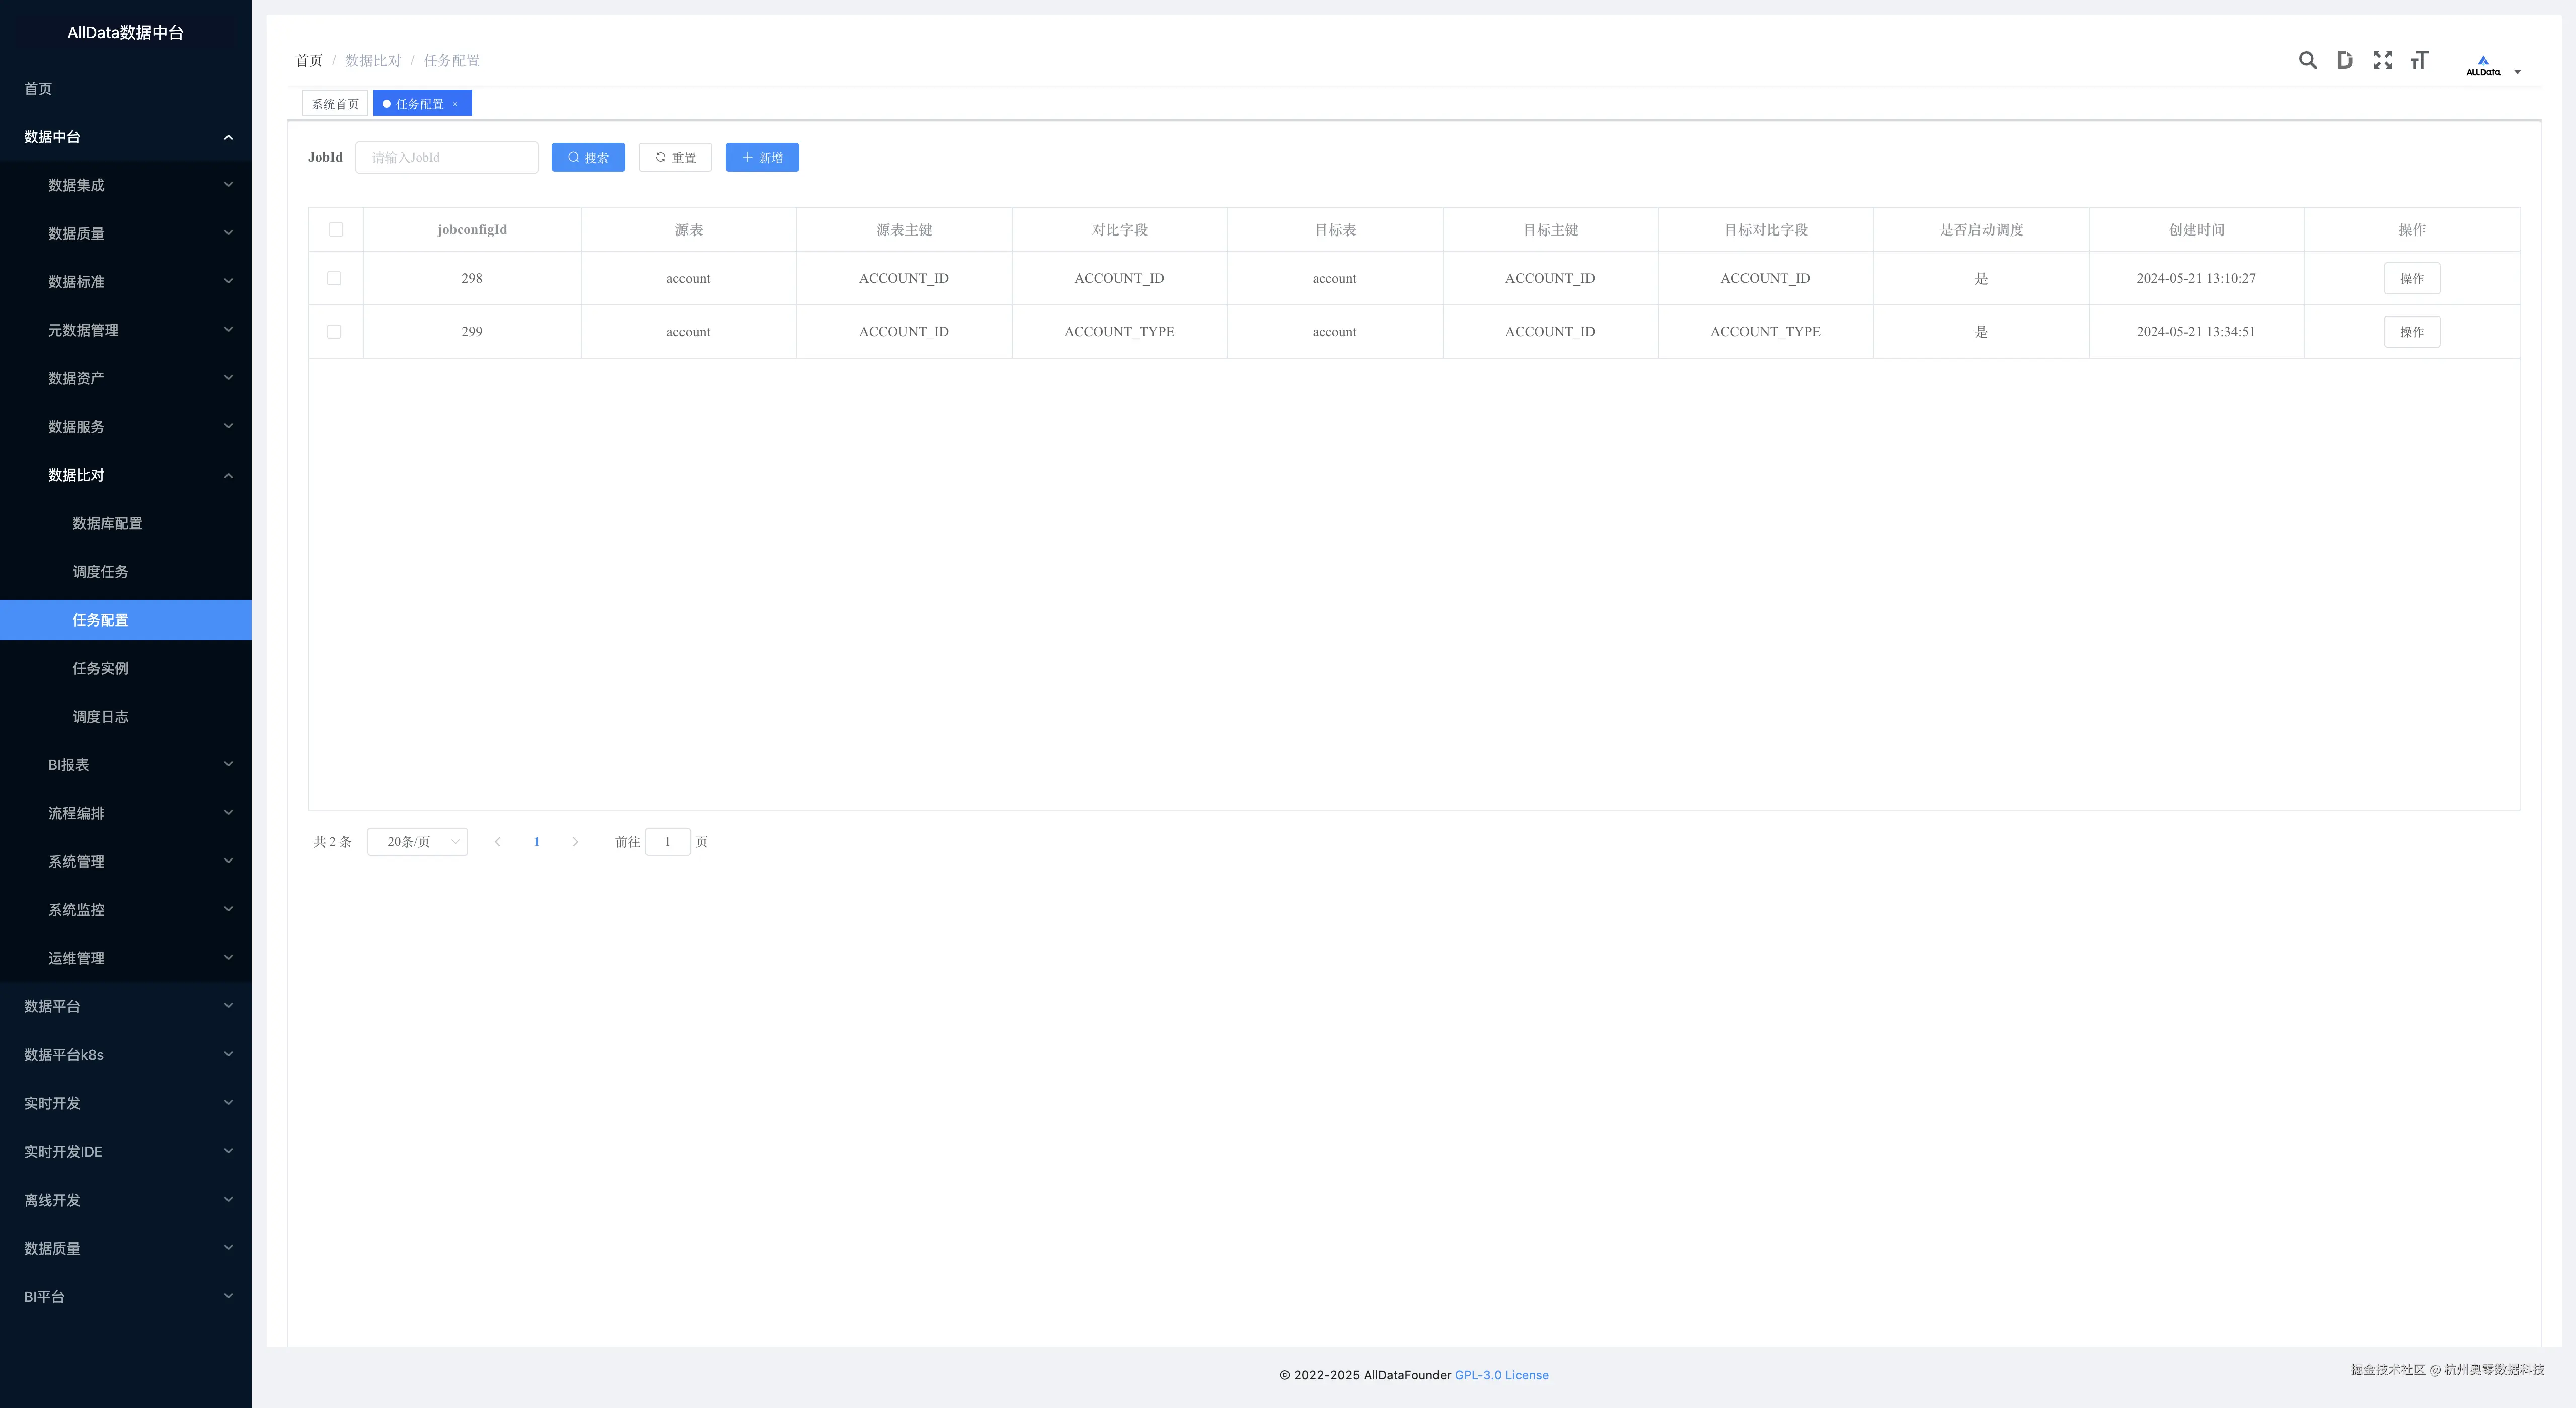The image size is (2576, 1408).
Task: Open the document icon in top toolbar
Action: [2344, 61]
